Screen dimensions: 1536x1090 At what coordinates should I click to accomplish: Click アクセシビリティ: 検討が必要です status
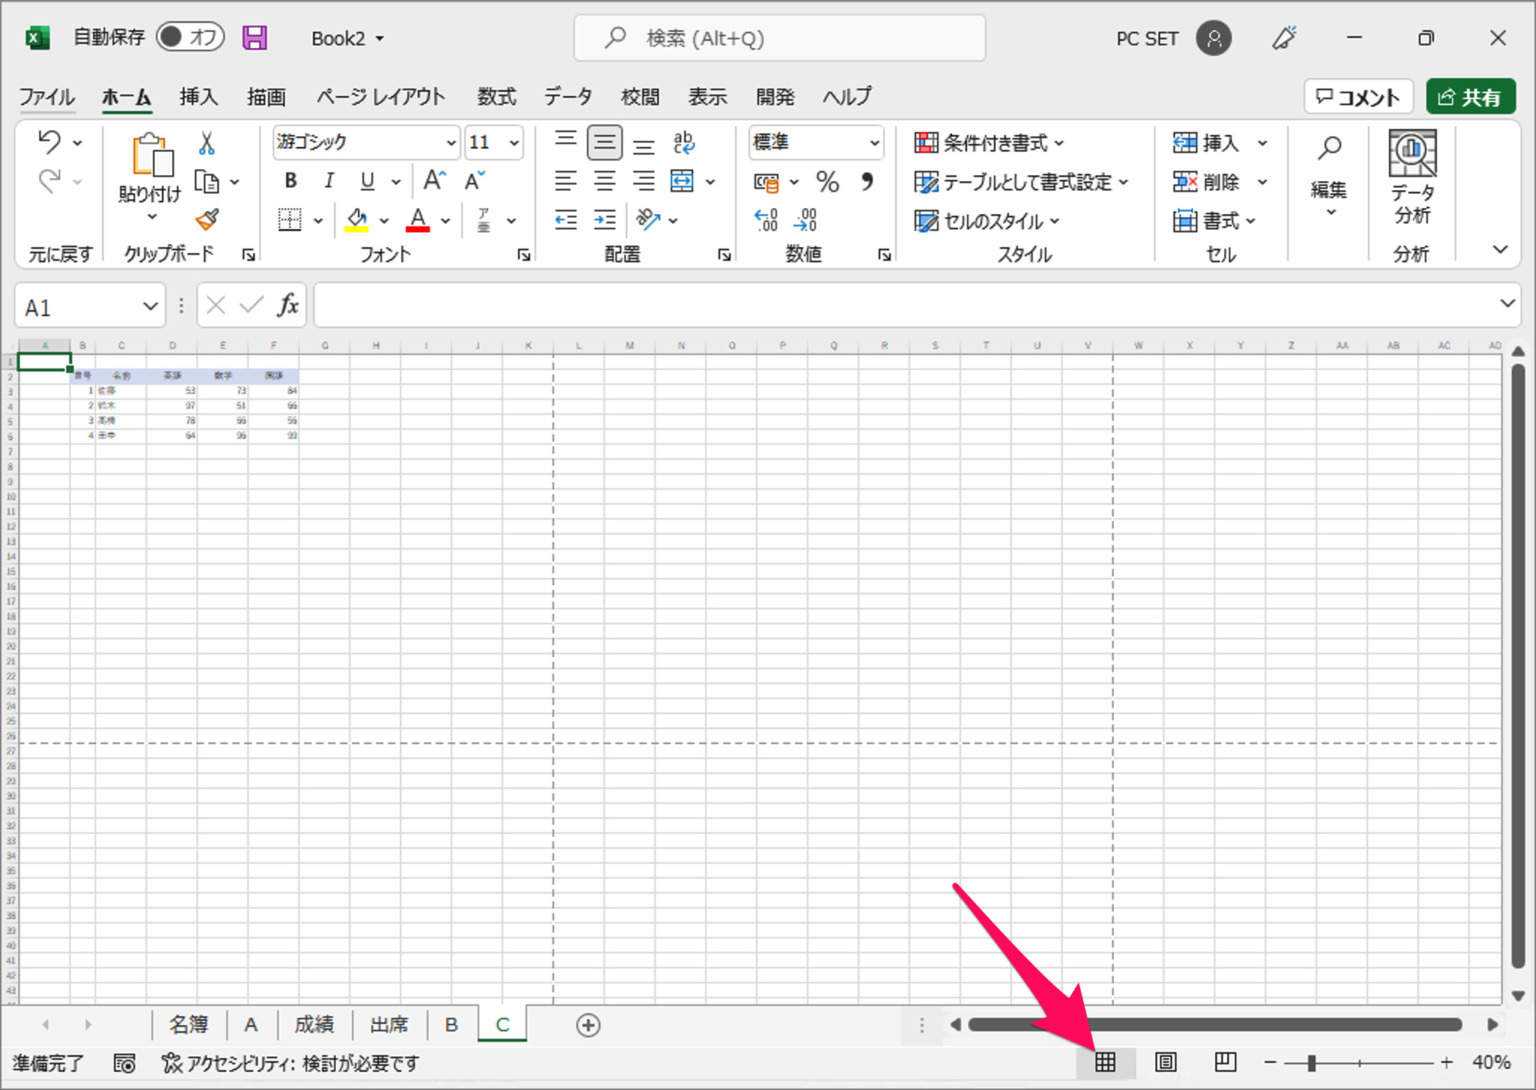290,1063
